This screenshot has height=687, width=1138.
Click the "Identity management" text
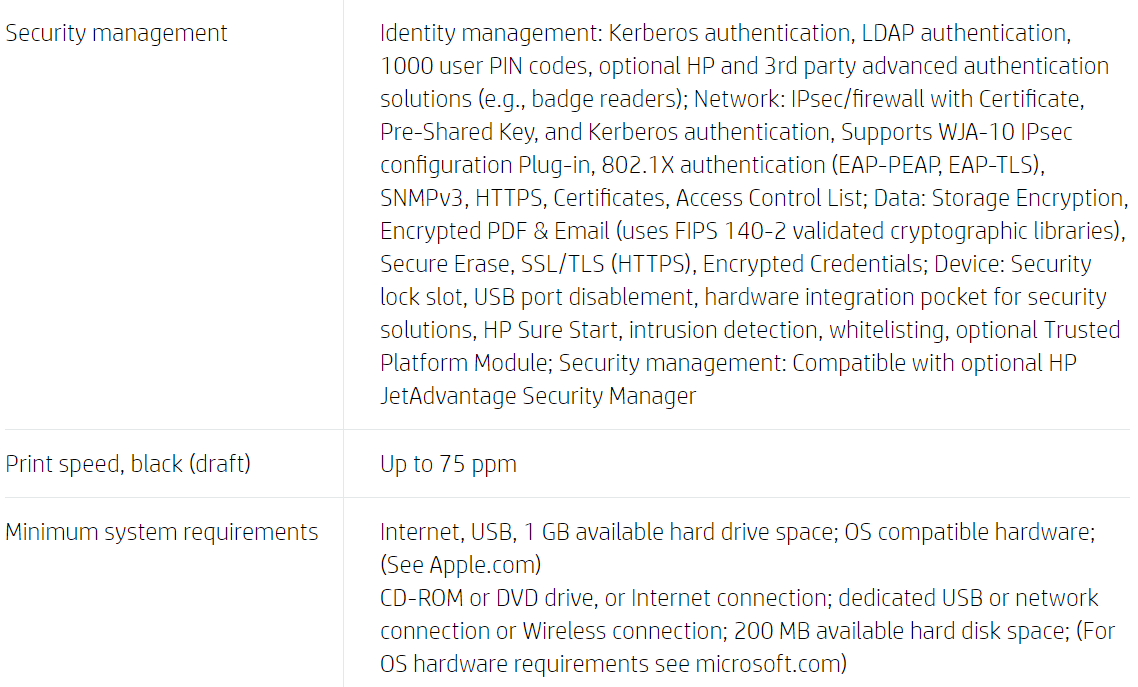(487, 33)
